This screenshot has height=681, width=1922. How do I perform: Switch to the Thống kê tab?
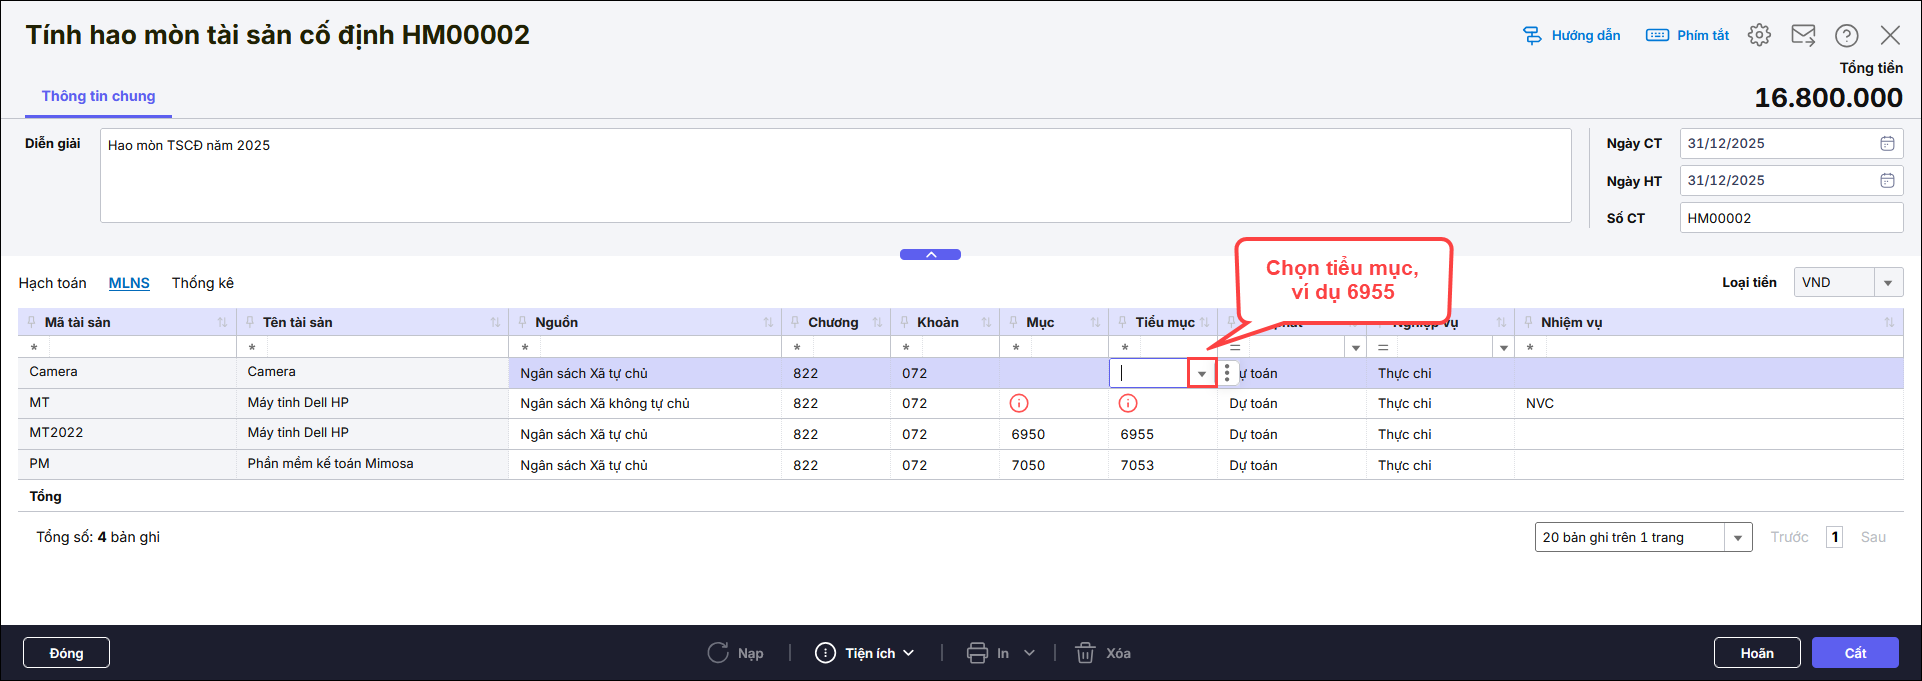pos(202,283)
